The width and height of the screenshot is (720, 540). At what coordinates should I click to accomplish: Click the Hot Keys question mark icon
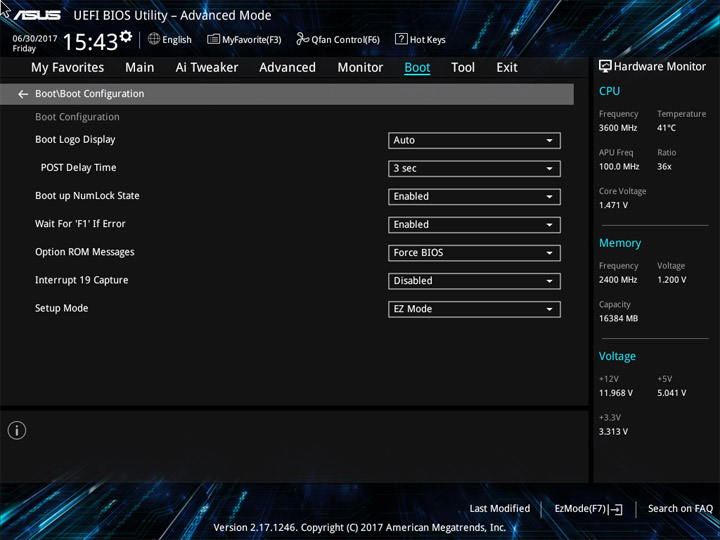401,39
